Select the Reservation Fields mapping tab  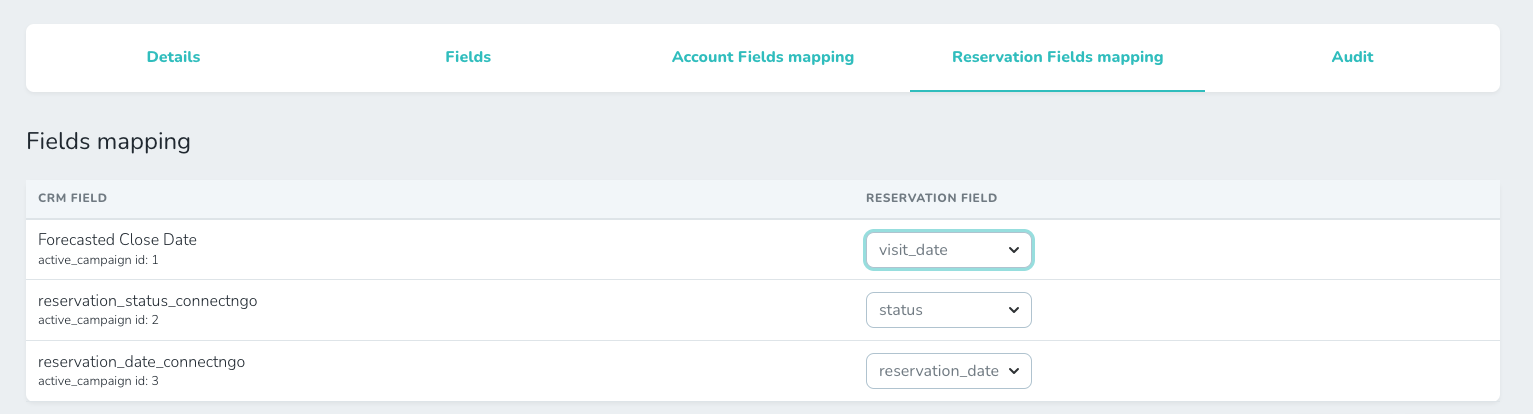tap(1057, 57)
